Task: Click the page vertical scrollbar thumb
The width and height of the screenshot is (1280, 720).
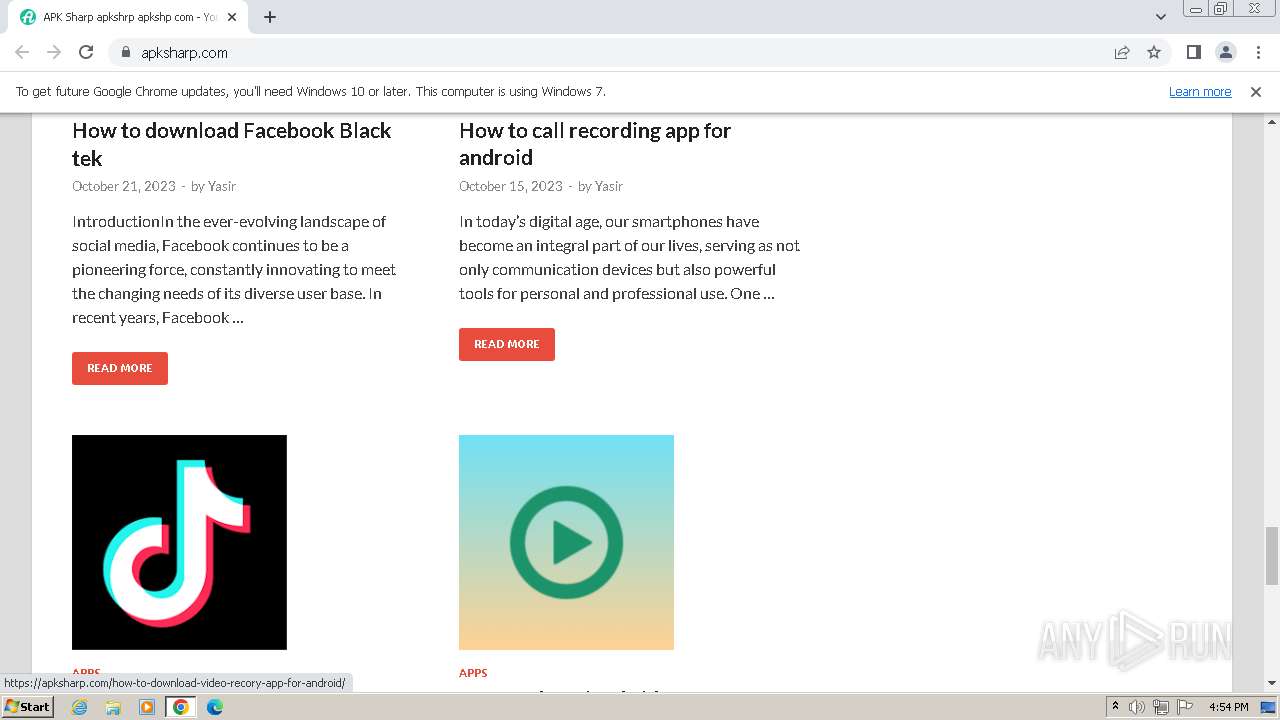Action: pyautogui.click(x=1272, y=555)
